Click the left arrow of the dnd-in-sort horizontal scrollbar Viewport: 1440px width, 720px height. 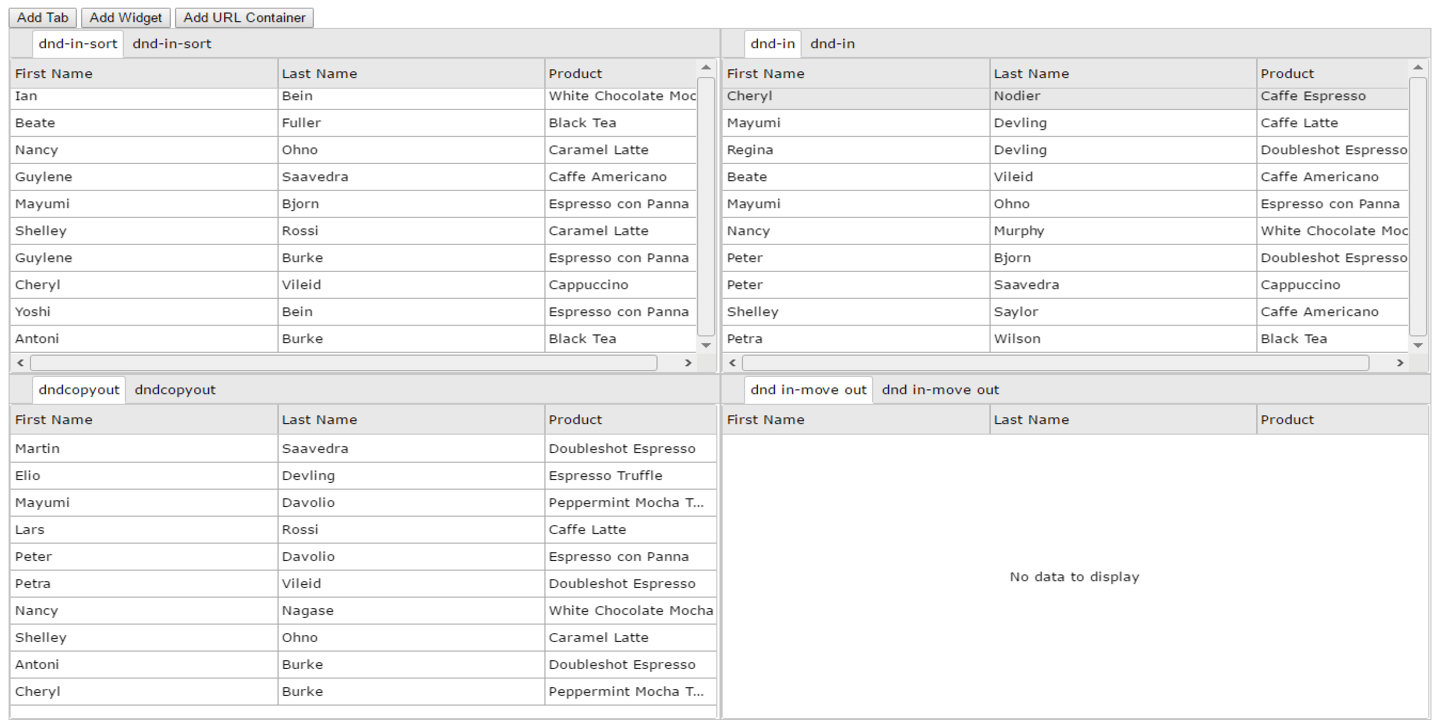(x=20, y=363)
